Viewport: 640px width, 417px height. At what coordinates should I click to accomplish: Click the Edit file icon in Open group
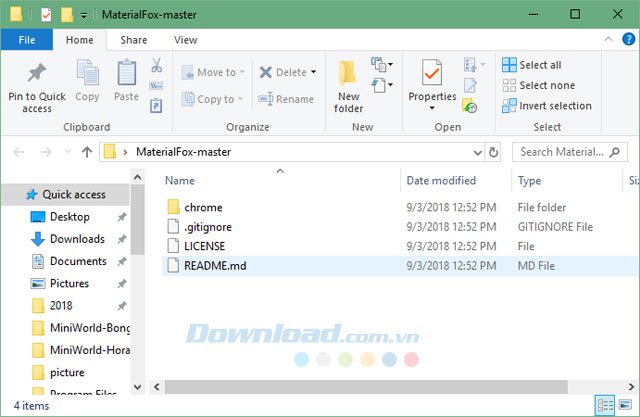470,85
